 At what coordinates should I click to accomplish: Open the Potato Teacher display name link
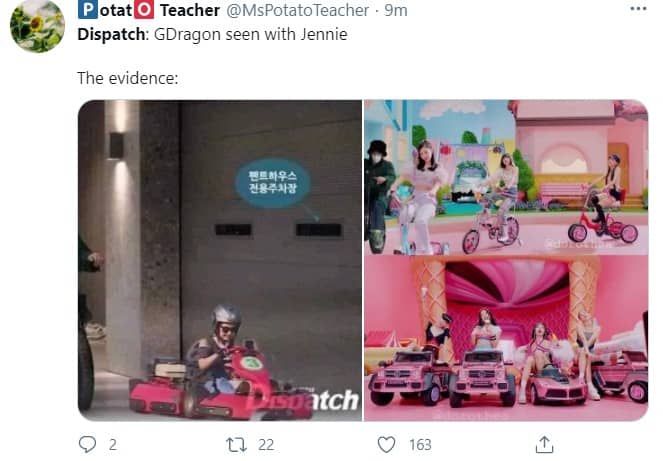pos(149,10)
